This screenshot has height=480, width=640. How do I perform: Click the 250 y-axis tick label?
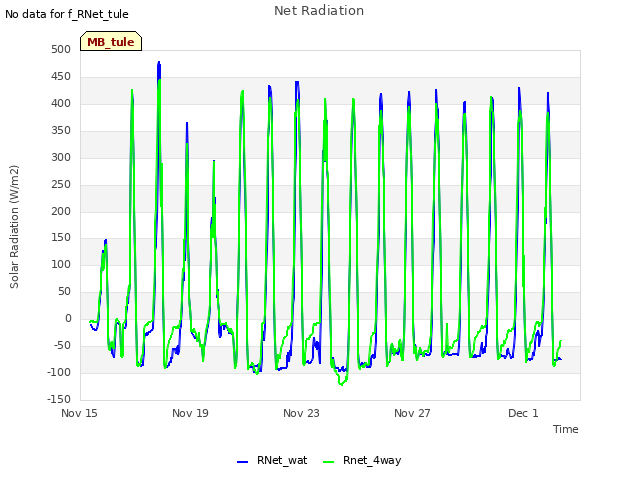tap(61, 184)
